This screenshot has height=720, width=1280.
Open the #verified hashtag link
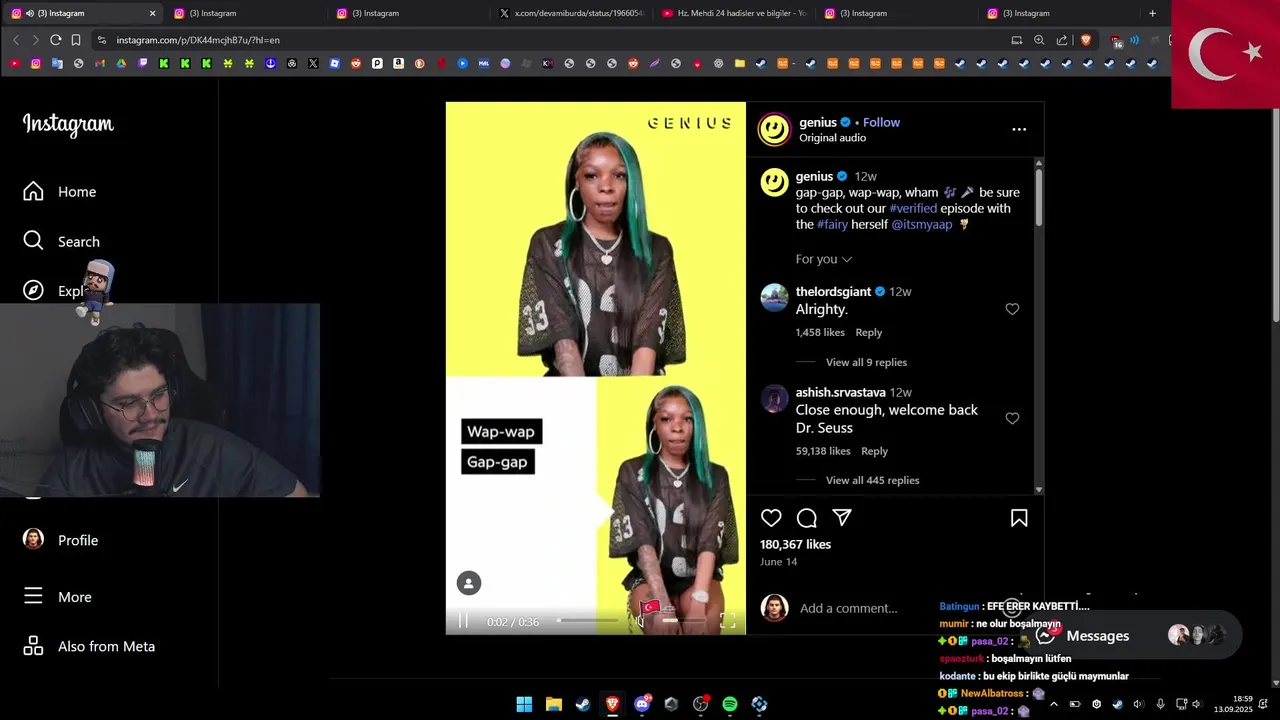coord(913,208)
